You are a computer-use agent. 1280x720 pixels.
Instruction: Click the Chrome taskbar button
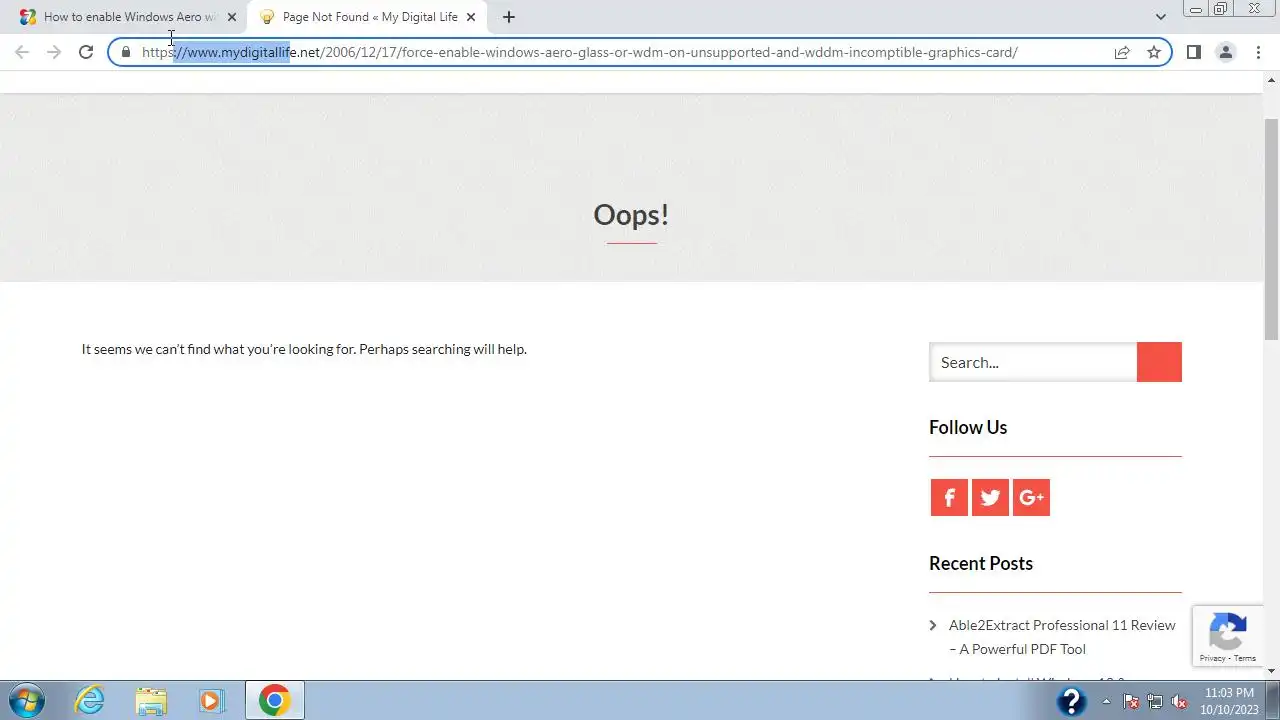pyautogui.click(x=275, y=700)
